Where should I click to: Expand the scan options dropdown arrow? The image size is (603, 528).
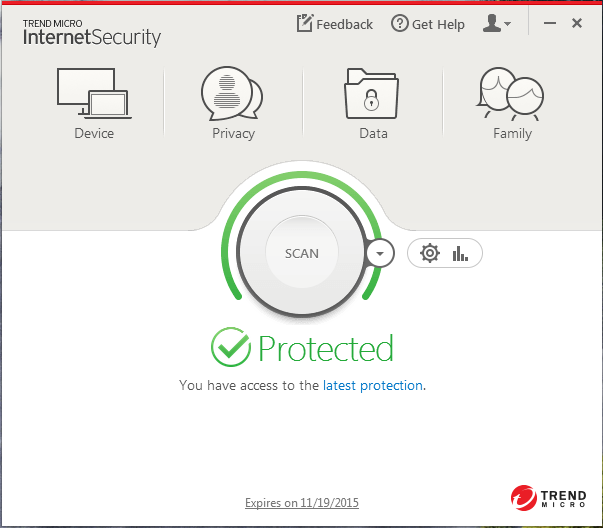(x=380, y=253)
